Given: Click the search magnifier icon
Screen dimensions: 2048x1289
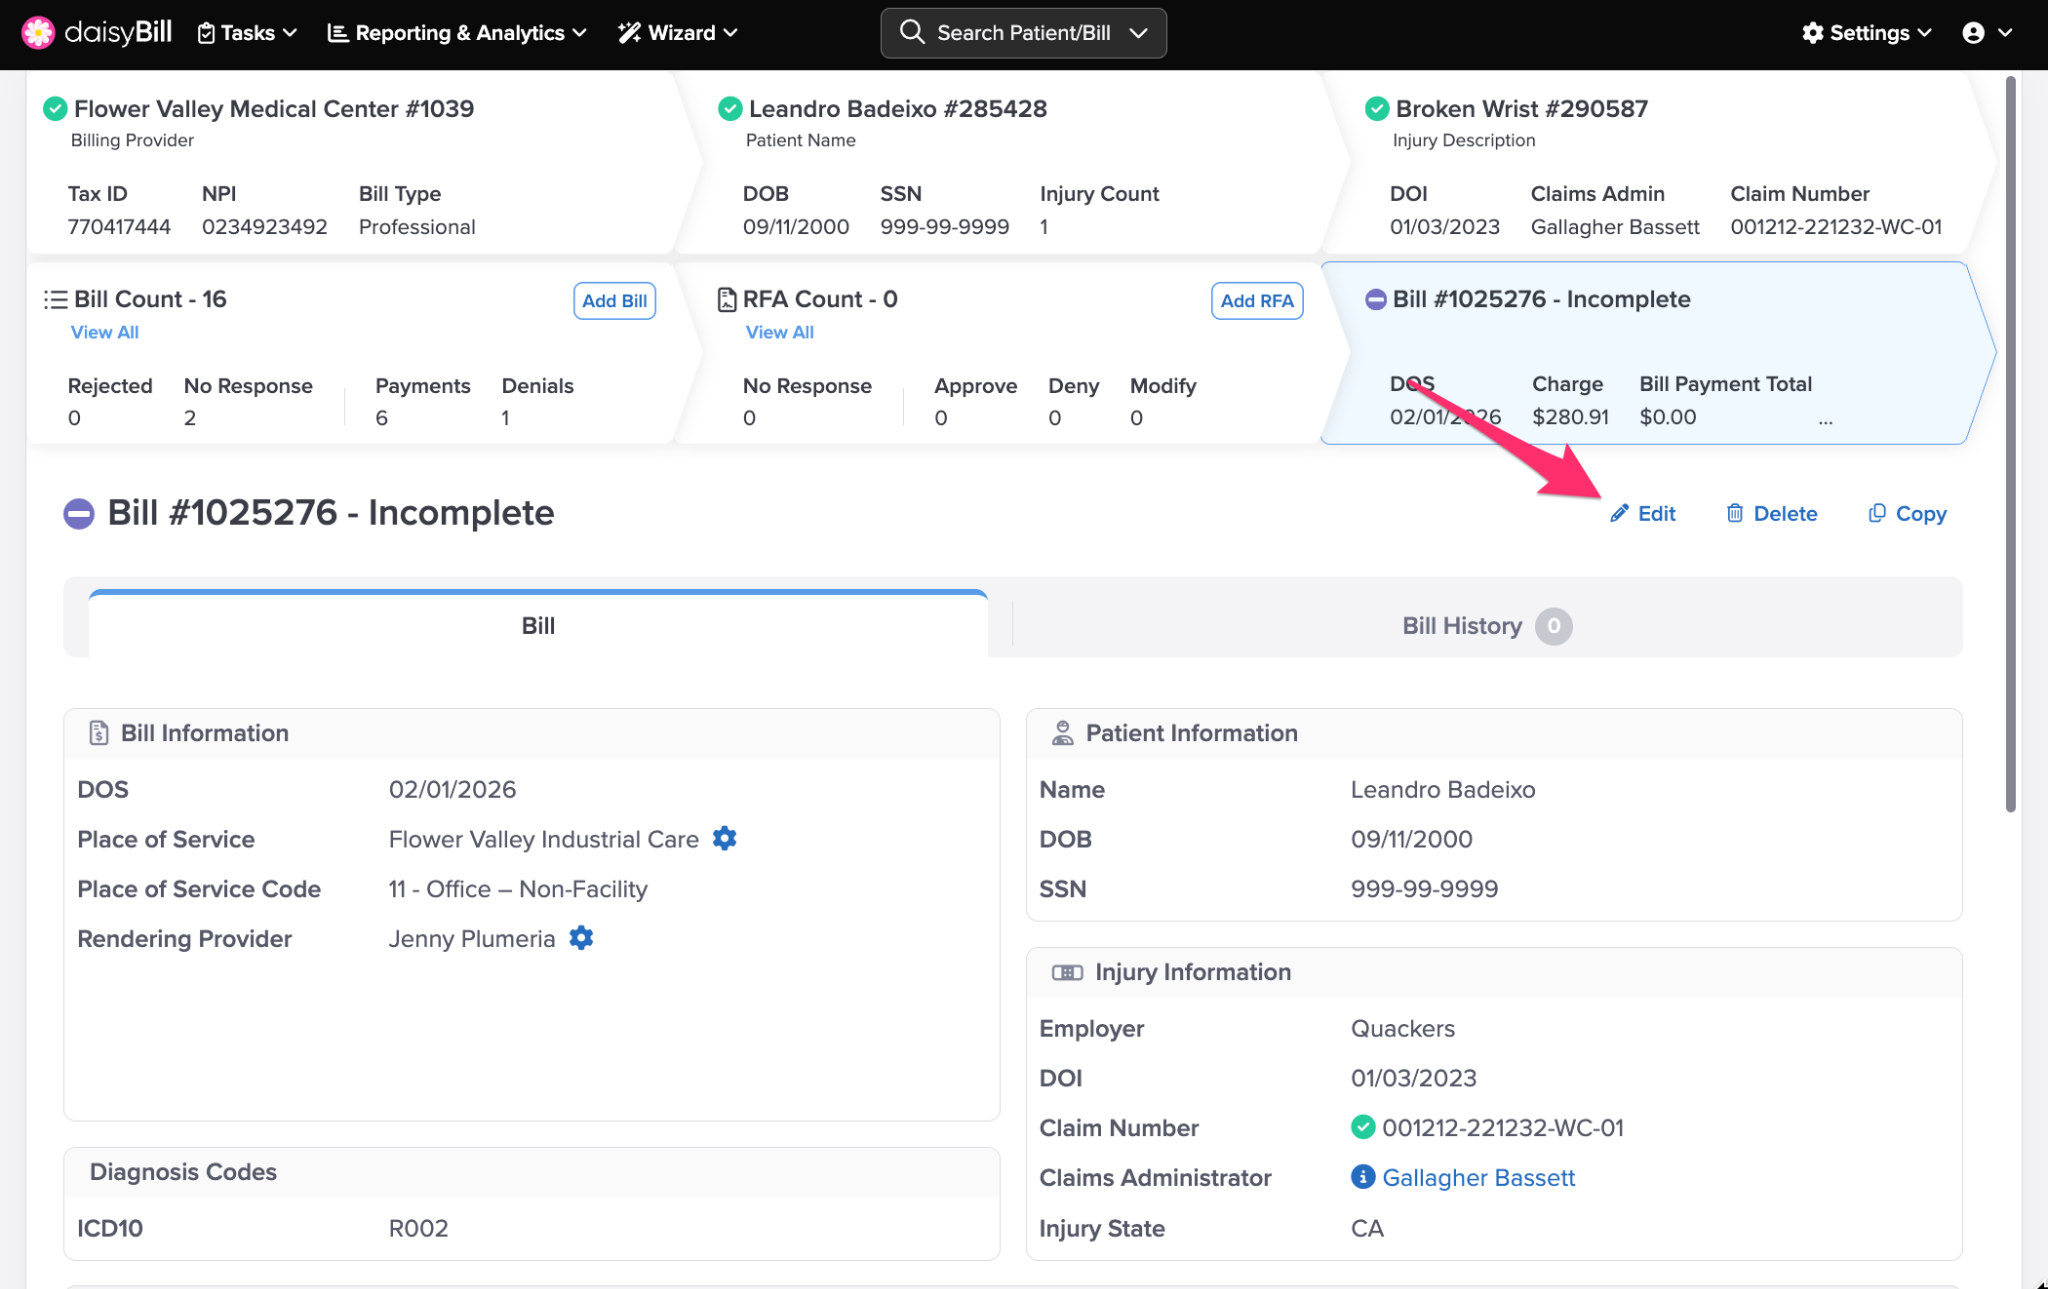Looking at the screenshot, I should (911, 32).
